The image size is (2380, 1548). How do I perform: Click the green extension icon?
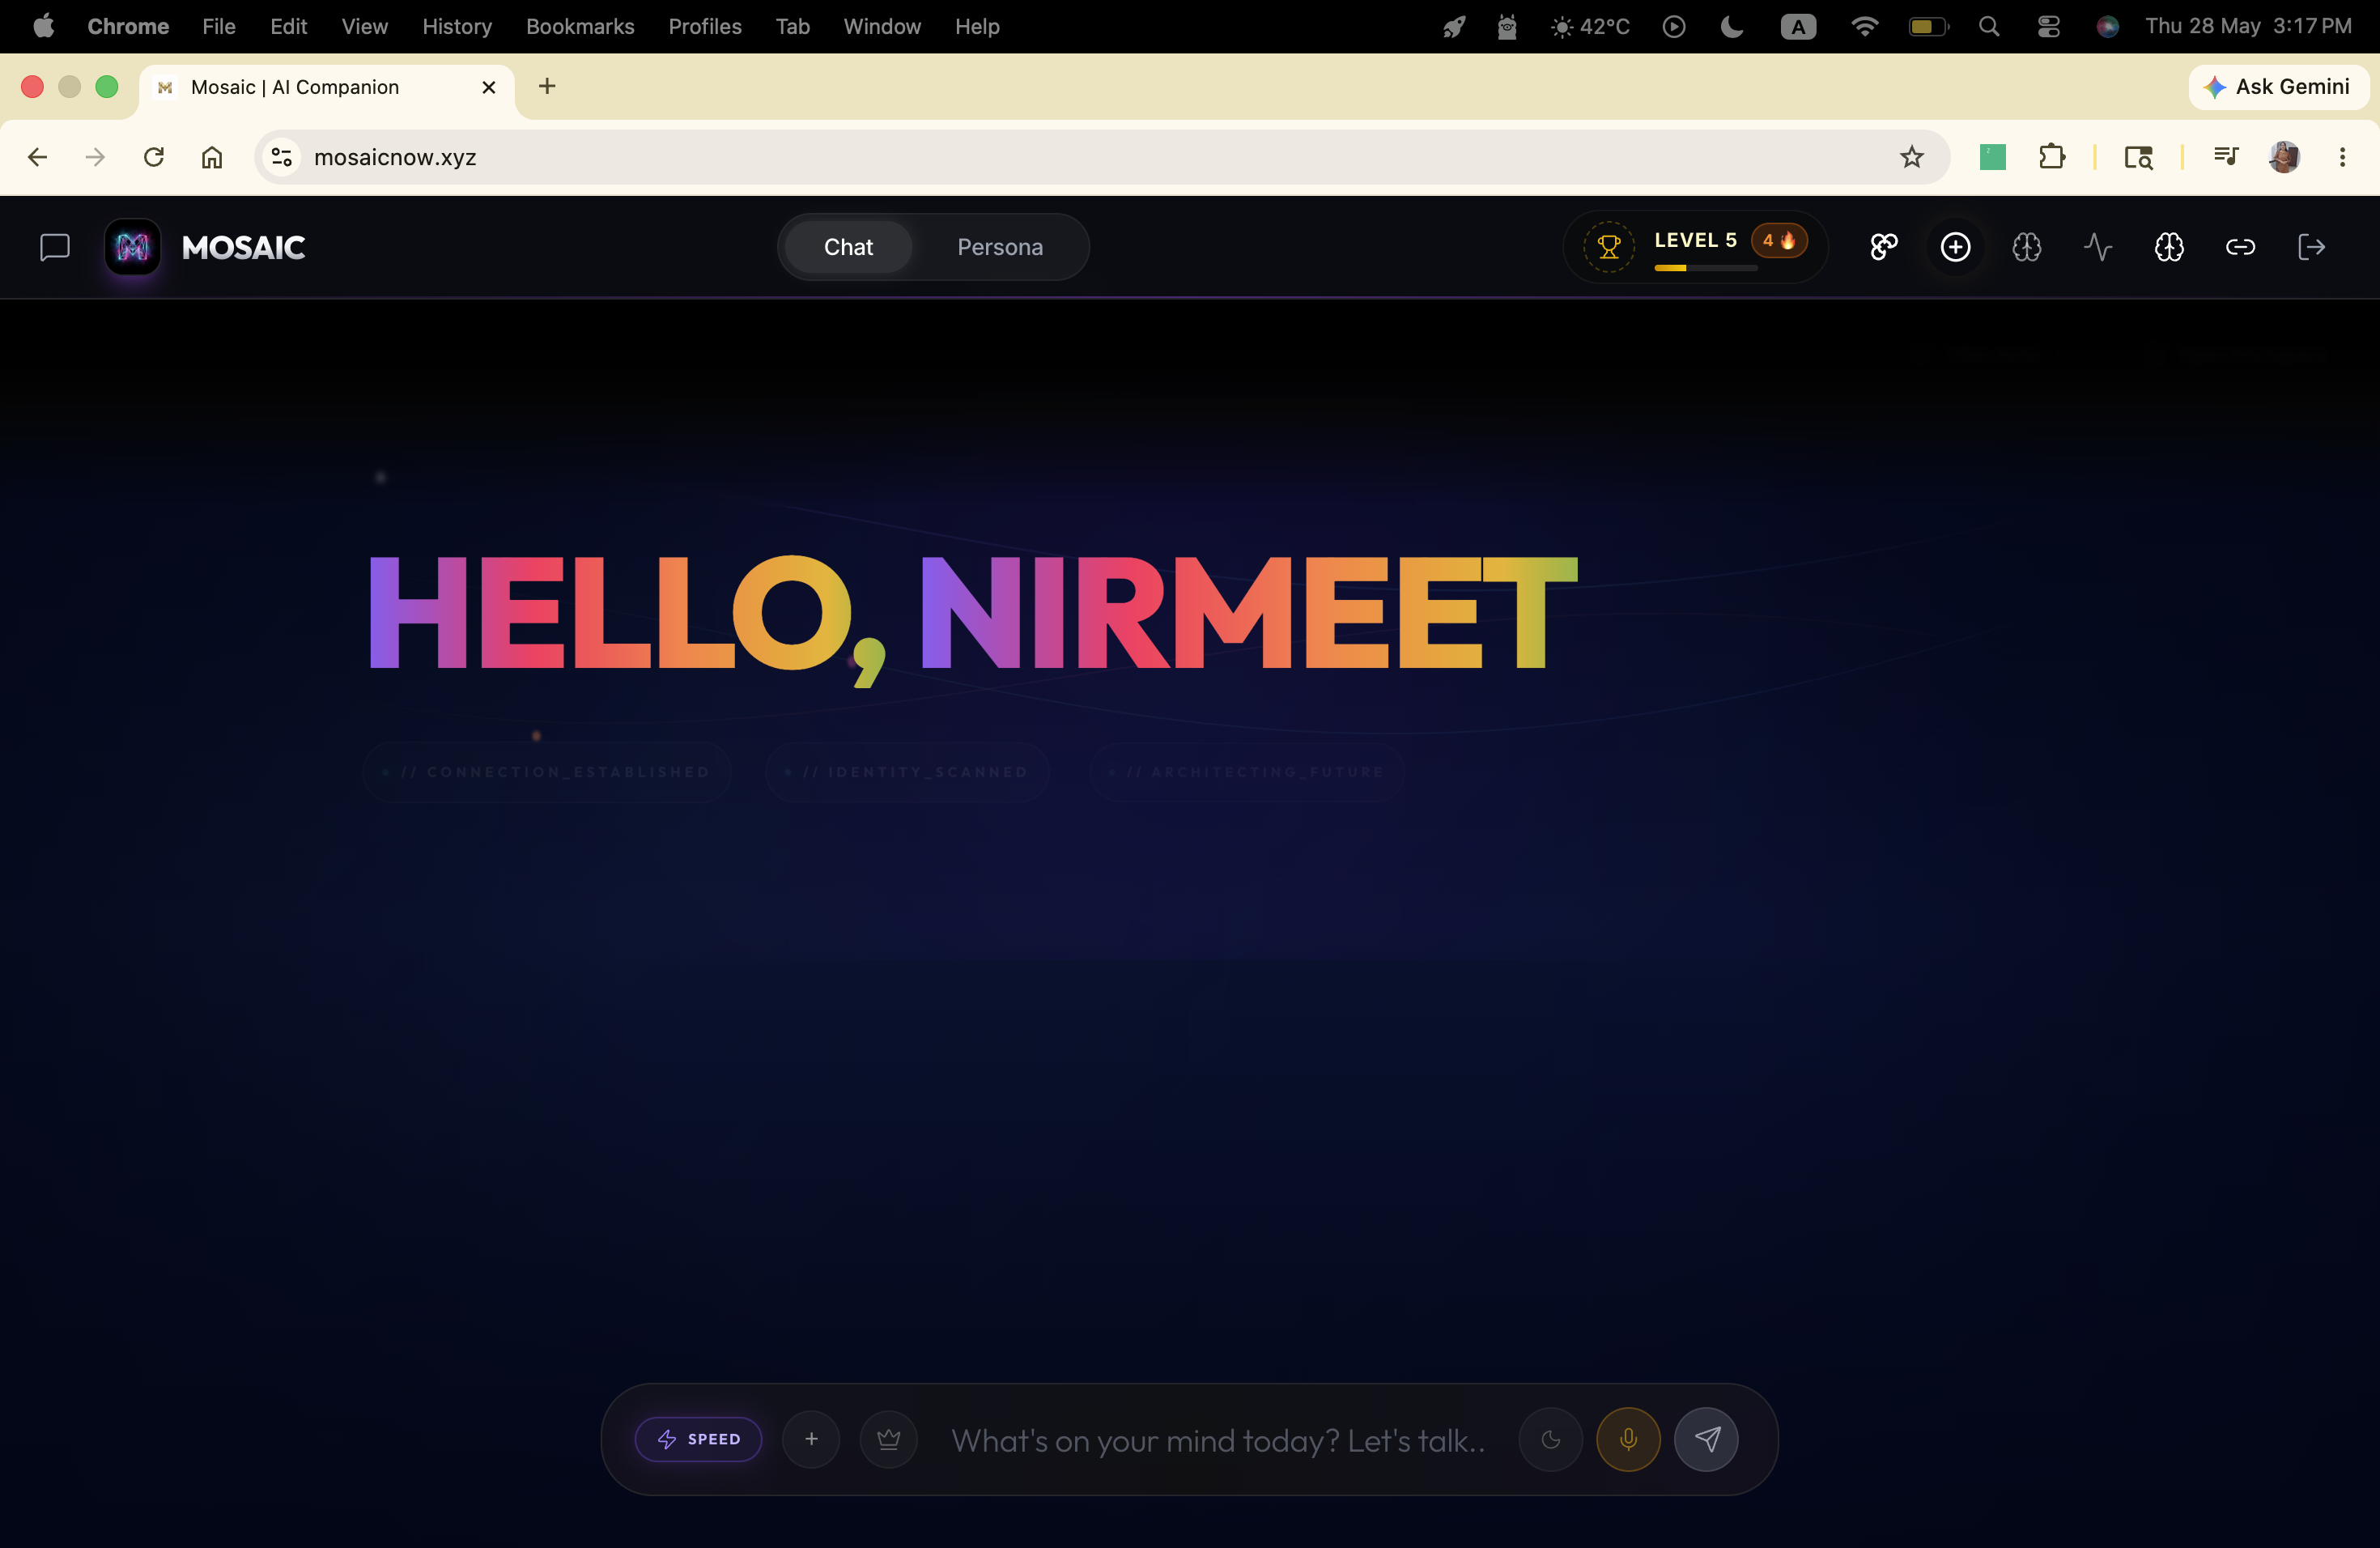pos(1992,157)
